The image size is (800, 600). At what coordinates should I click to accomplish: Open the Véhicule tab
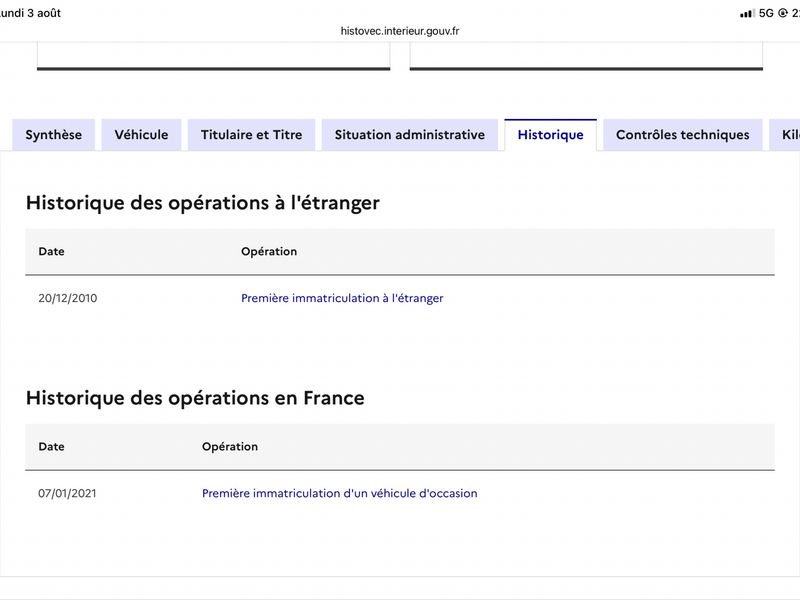(141, 135)
